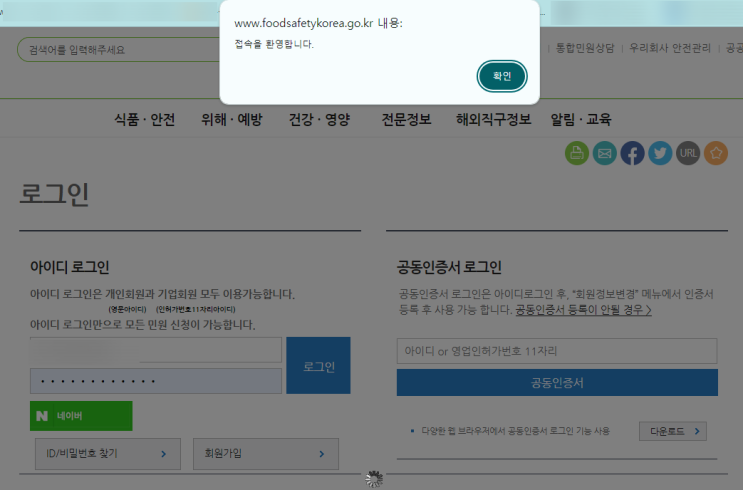The image size is (743, 490).
Task: Add page to favorites star icon
Action: 716,153
